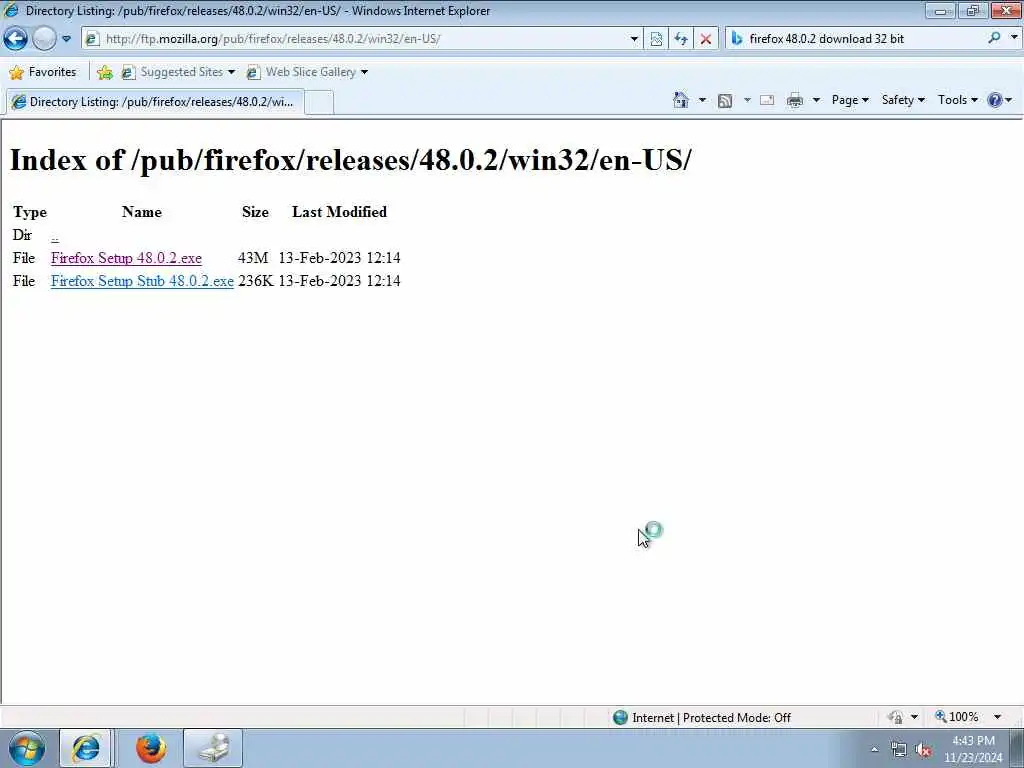Viewport: 1024px width, 768px height.
Task: Click the Read Mail icon
Action: (767, 100)
